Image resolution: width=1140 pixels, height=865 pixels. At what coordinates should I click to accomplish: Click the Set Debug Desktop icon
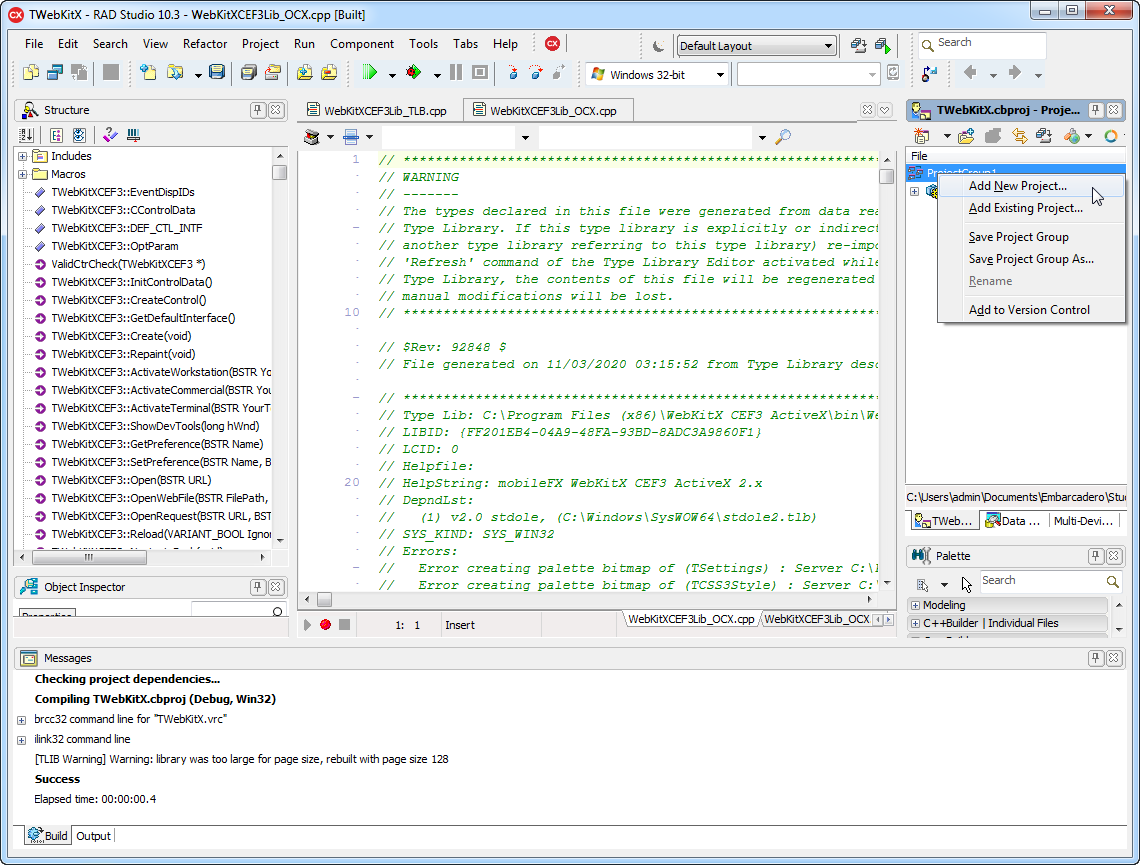point(883,46)
